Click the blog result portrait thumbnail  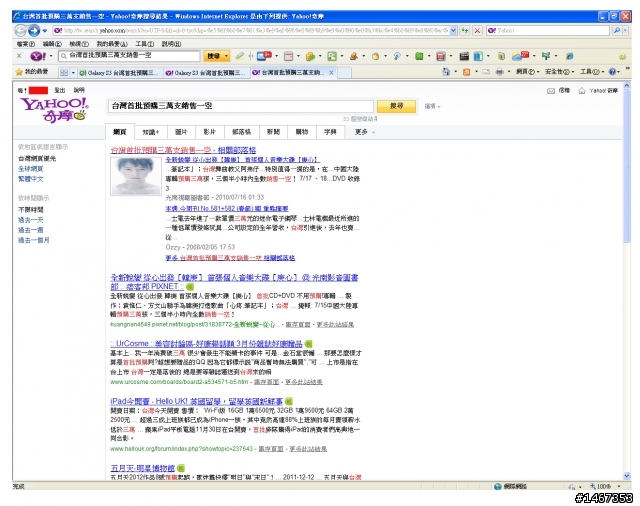[136, 176]
